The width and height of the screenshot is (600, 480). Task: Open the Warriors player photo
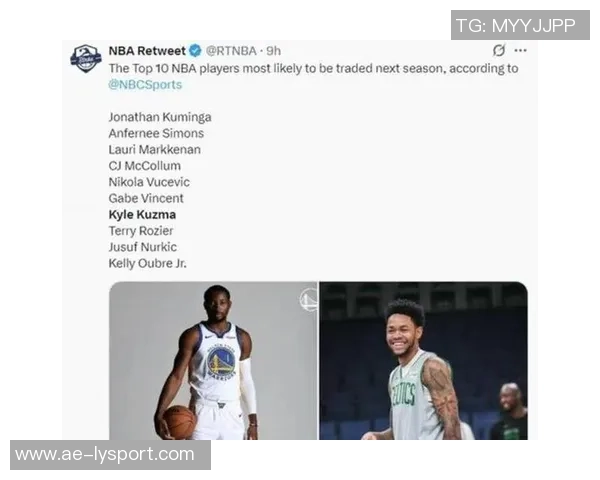point(213,361)
